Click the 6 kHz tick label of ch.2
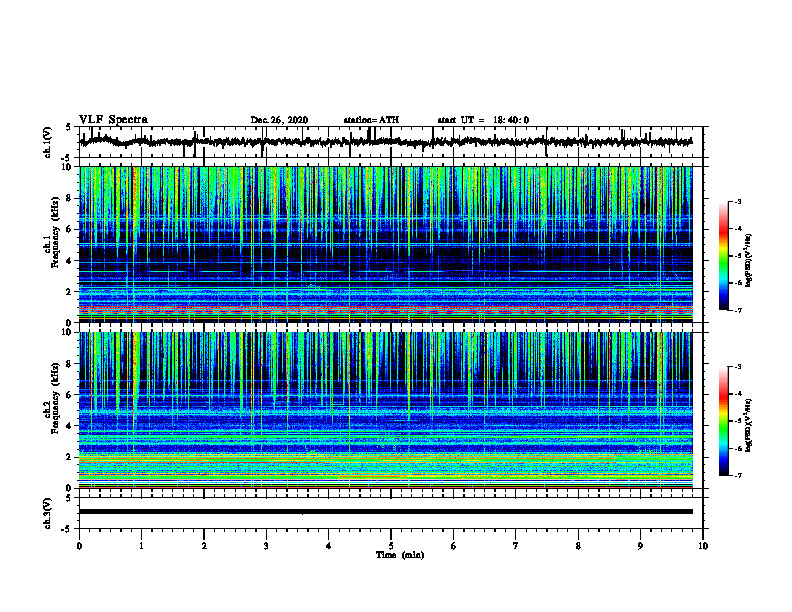The height and width of the screenshot is (612, 792). tap(70, 394)
